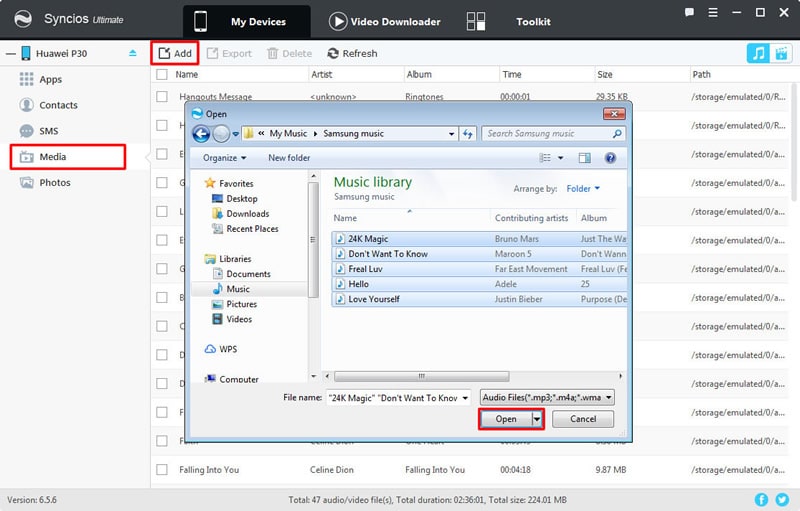Toggle the preview pane icon
This screenshot has width=800, height=511.
[584, 158]
